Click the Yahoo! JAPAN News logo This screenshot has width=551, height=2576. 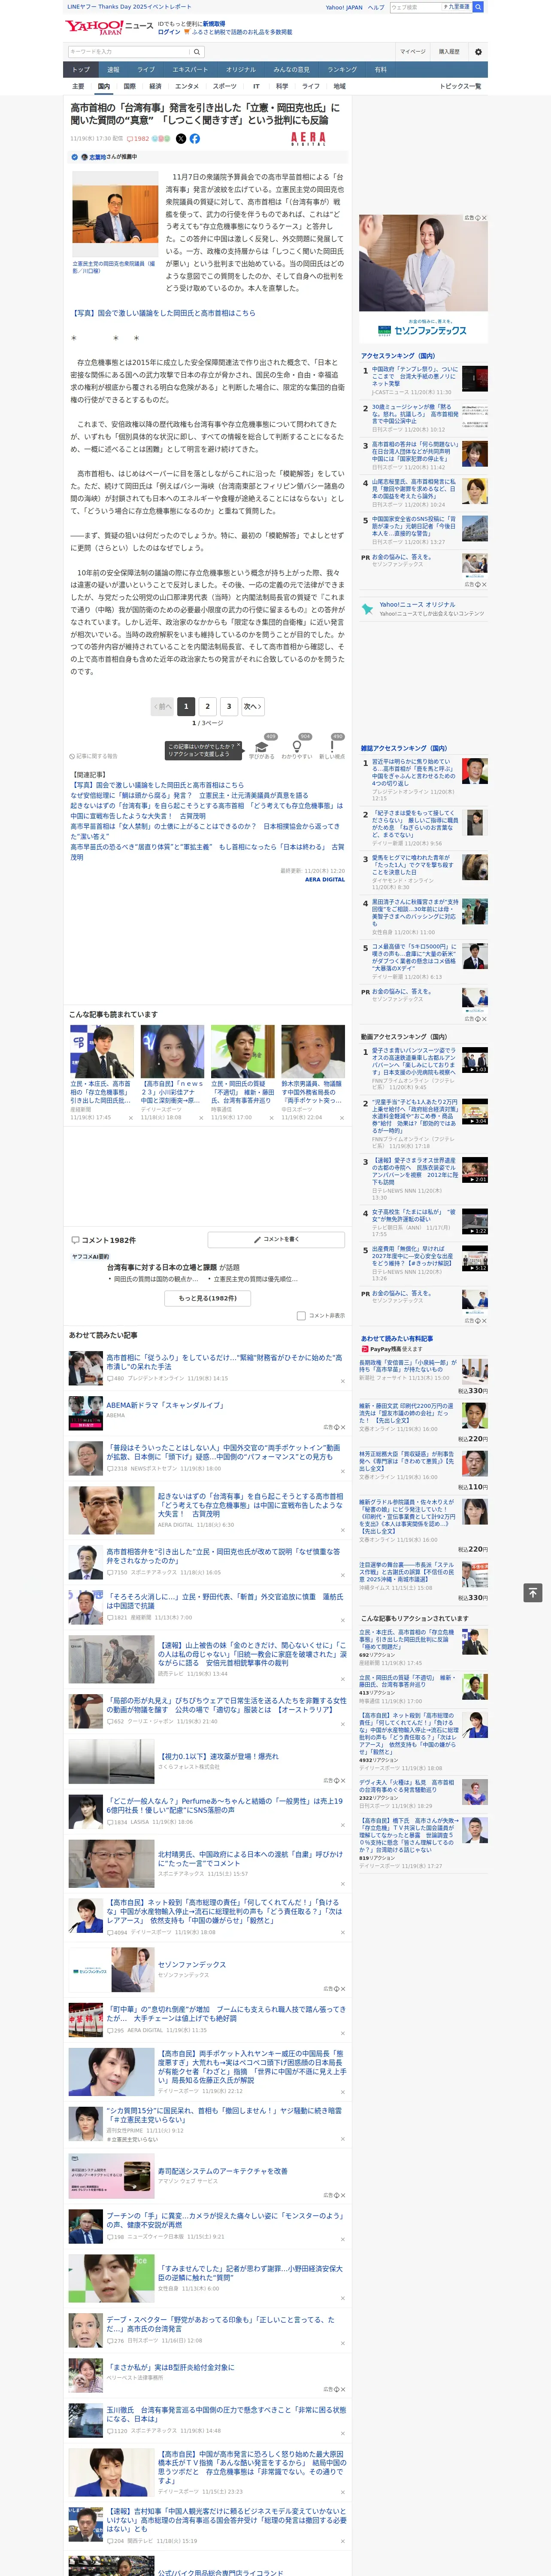pyautogui.click(x=109, y=27)
